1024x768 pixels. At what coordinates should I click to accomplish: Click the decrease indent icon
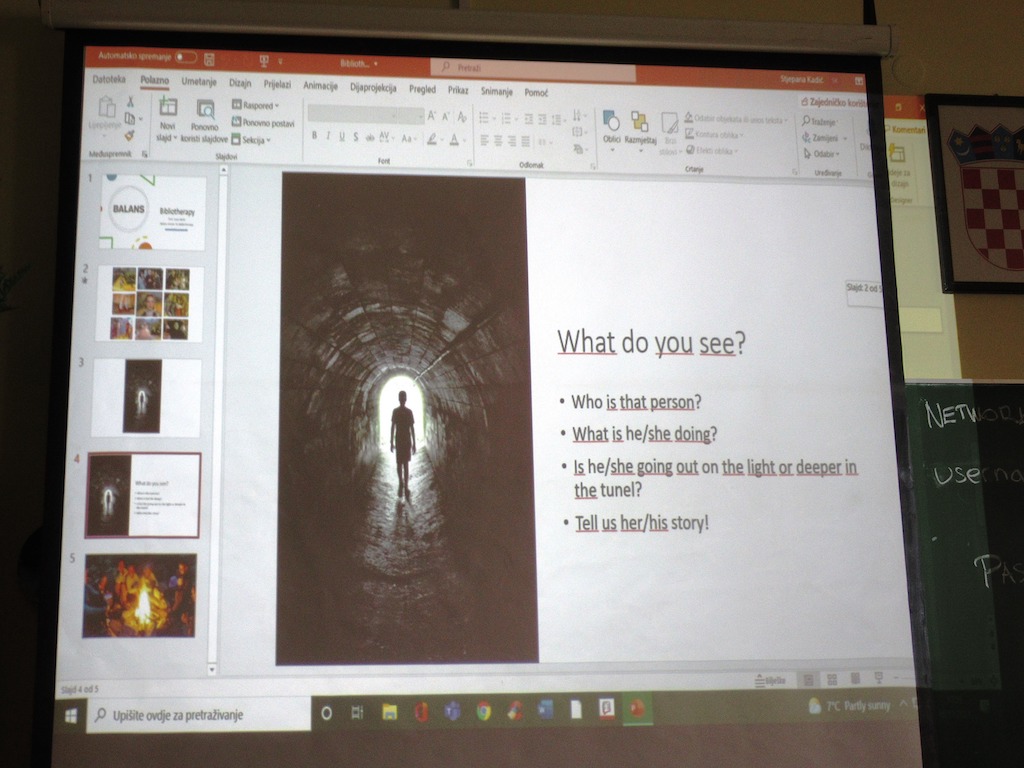528,119
